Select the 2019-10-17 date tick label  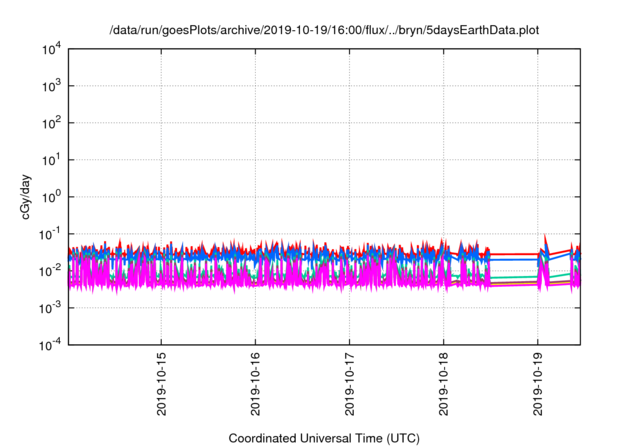pyautogui.click(x=349, y=384)
